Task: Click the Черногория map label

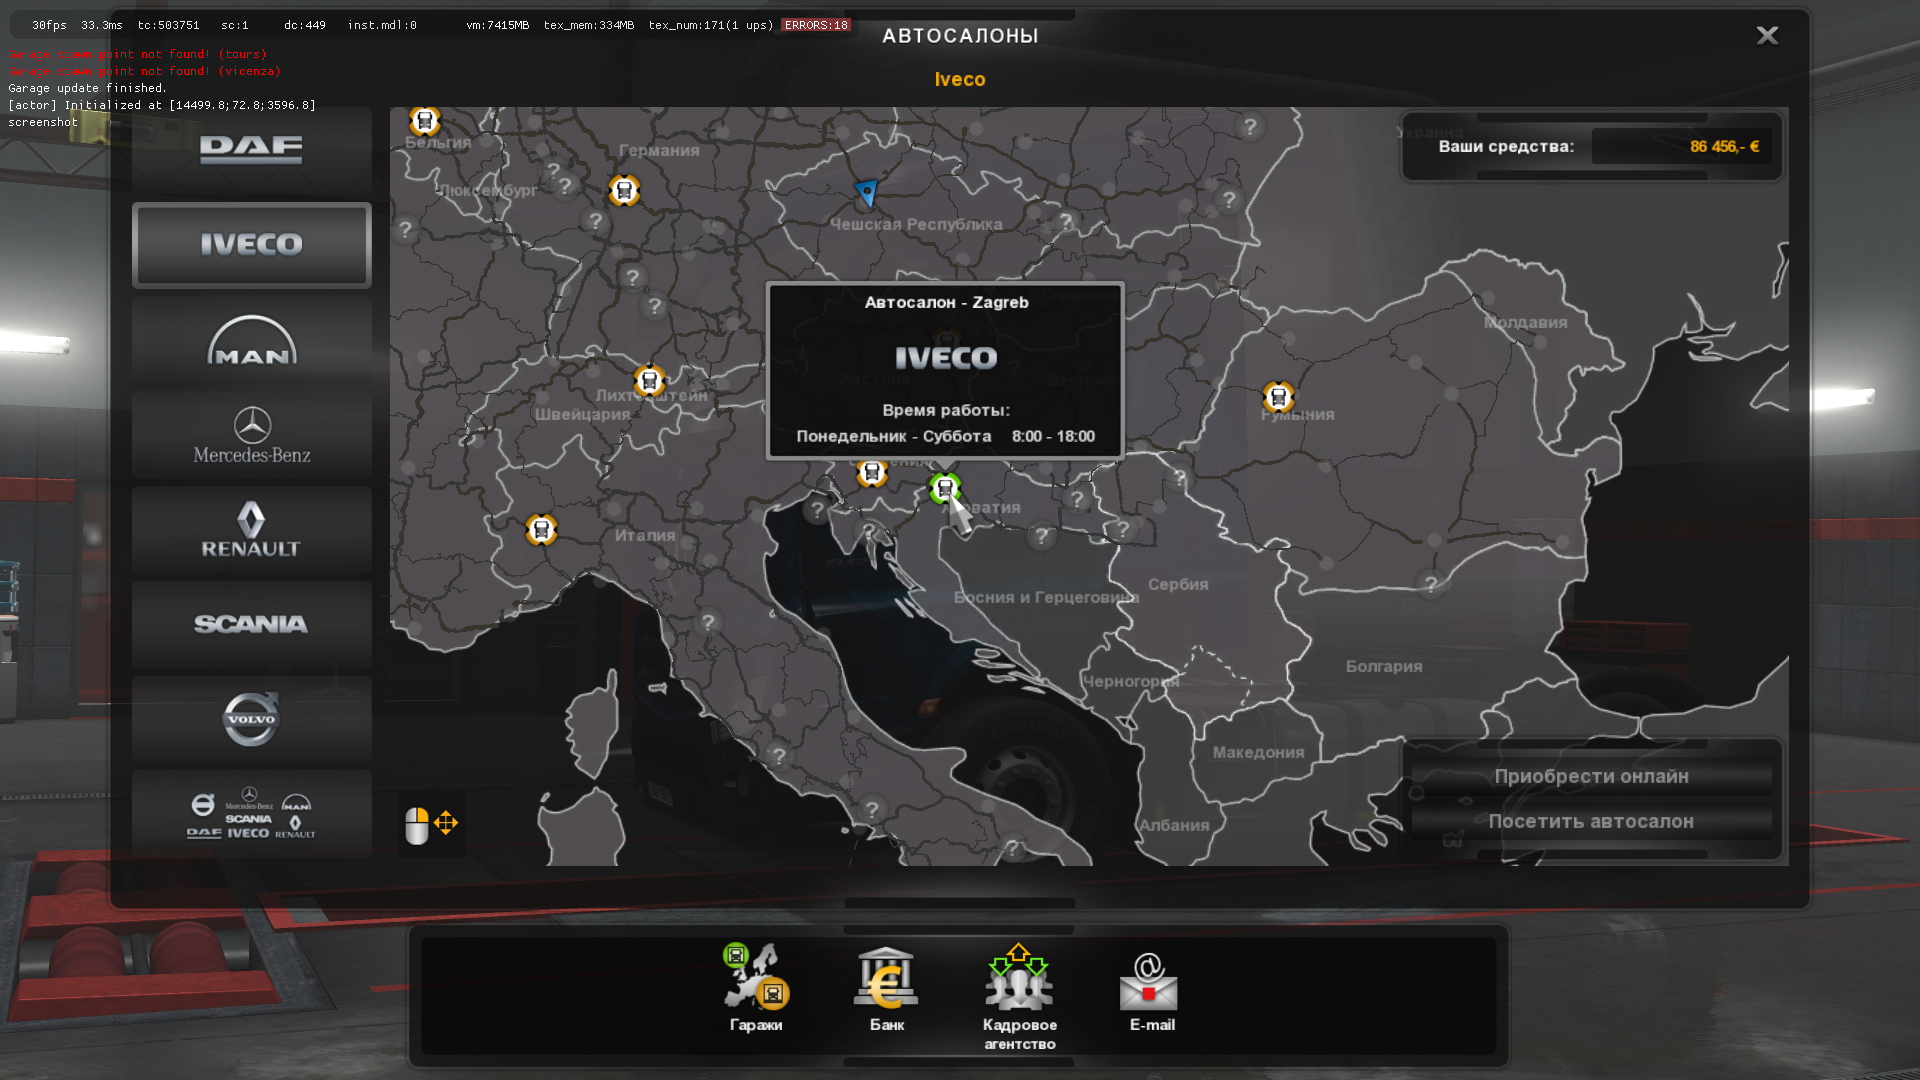Action: (1130, 681)
